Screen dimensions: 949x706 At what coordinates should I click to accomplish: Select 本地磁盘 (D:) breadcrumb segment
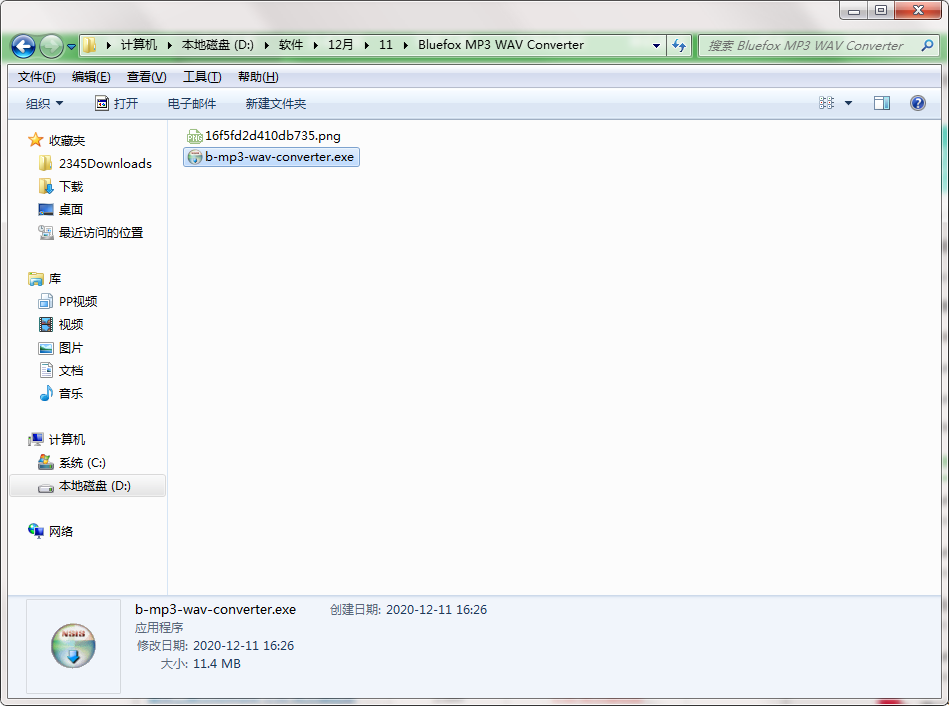(218, 45)
